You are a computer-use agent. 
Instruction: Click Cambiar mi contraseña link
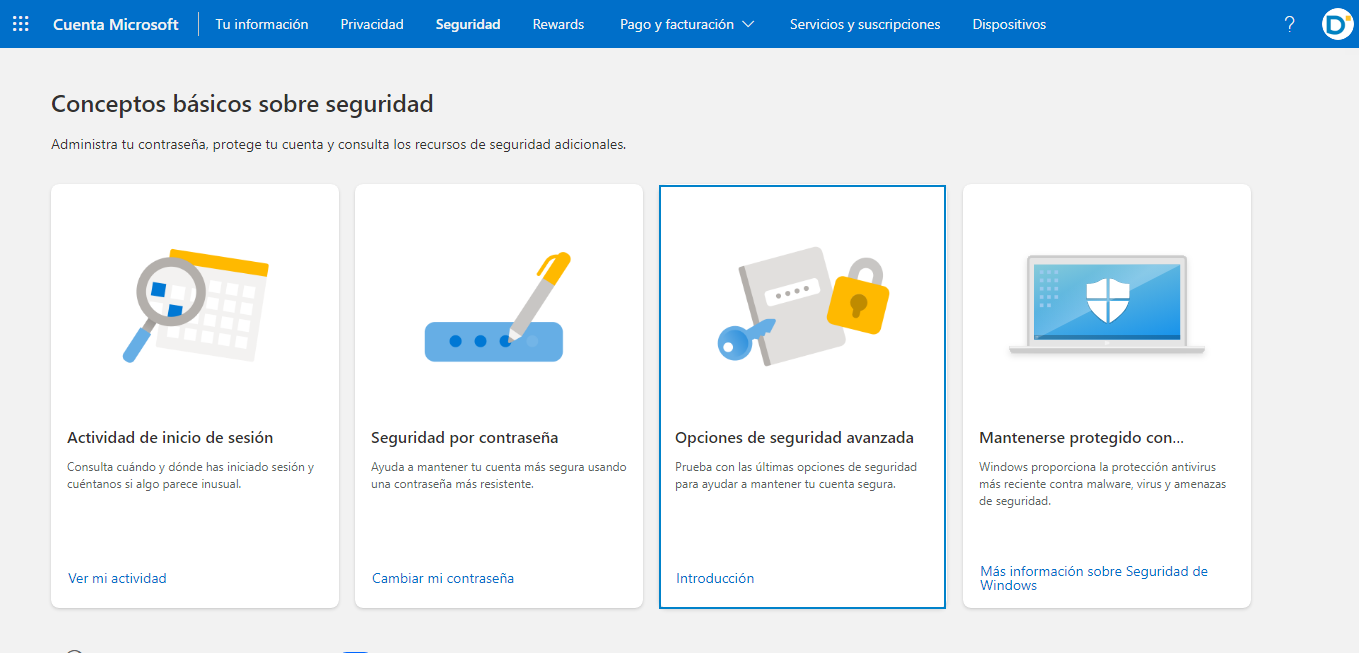click(x=443, y=578)
